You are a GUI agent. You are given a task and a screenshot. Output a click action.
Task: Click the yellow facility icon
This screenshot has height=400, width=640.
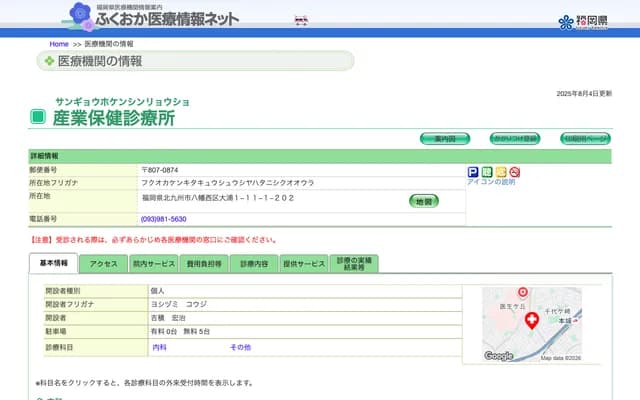click(501, 172)
